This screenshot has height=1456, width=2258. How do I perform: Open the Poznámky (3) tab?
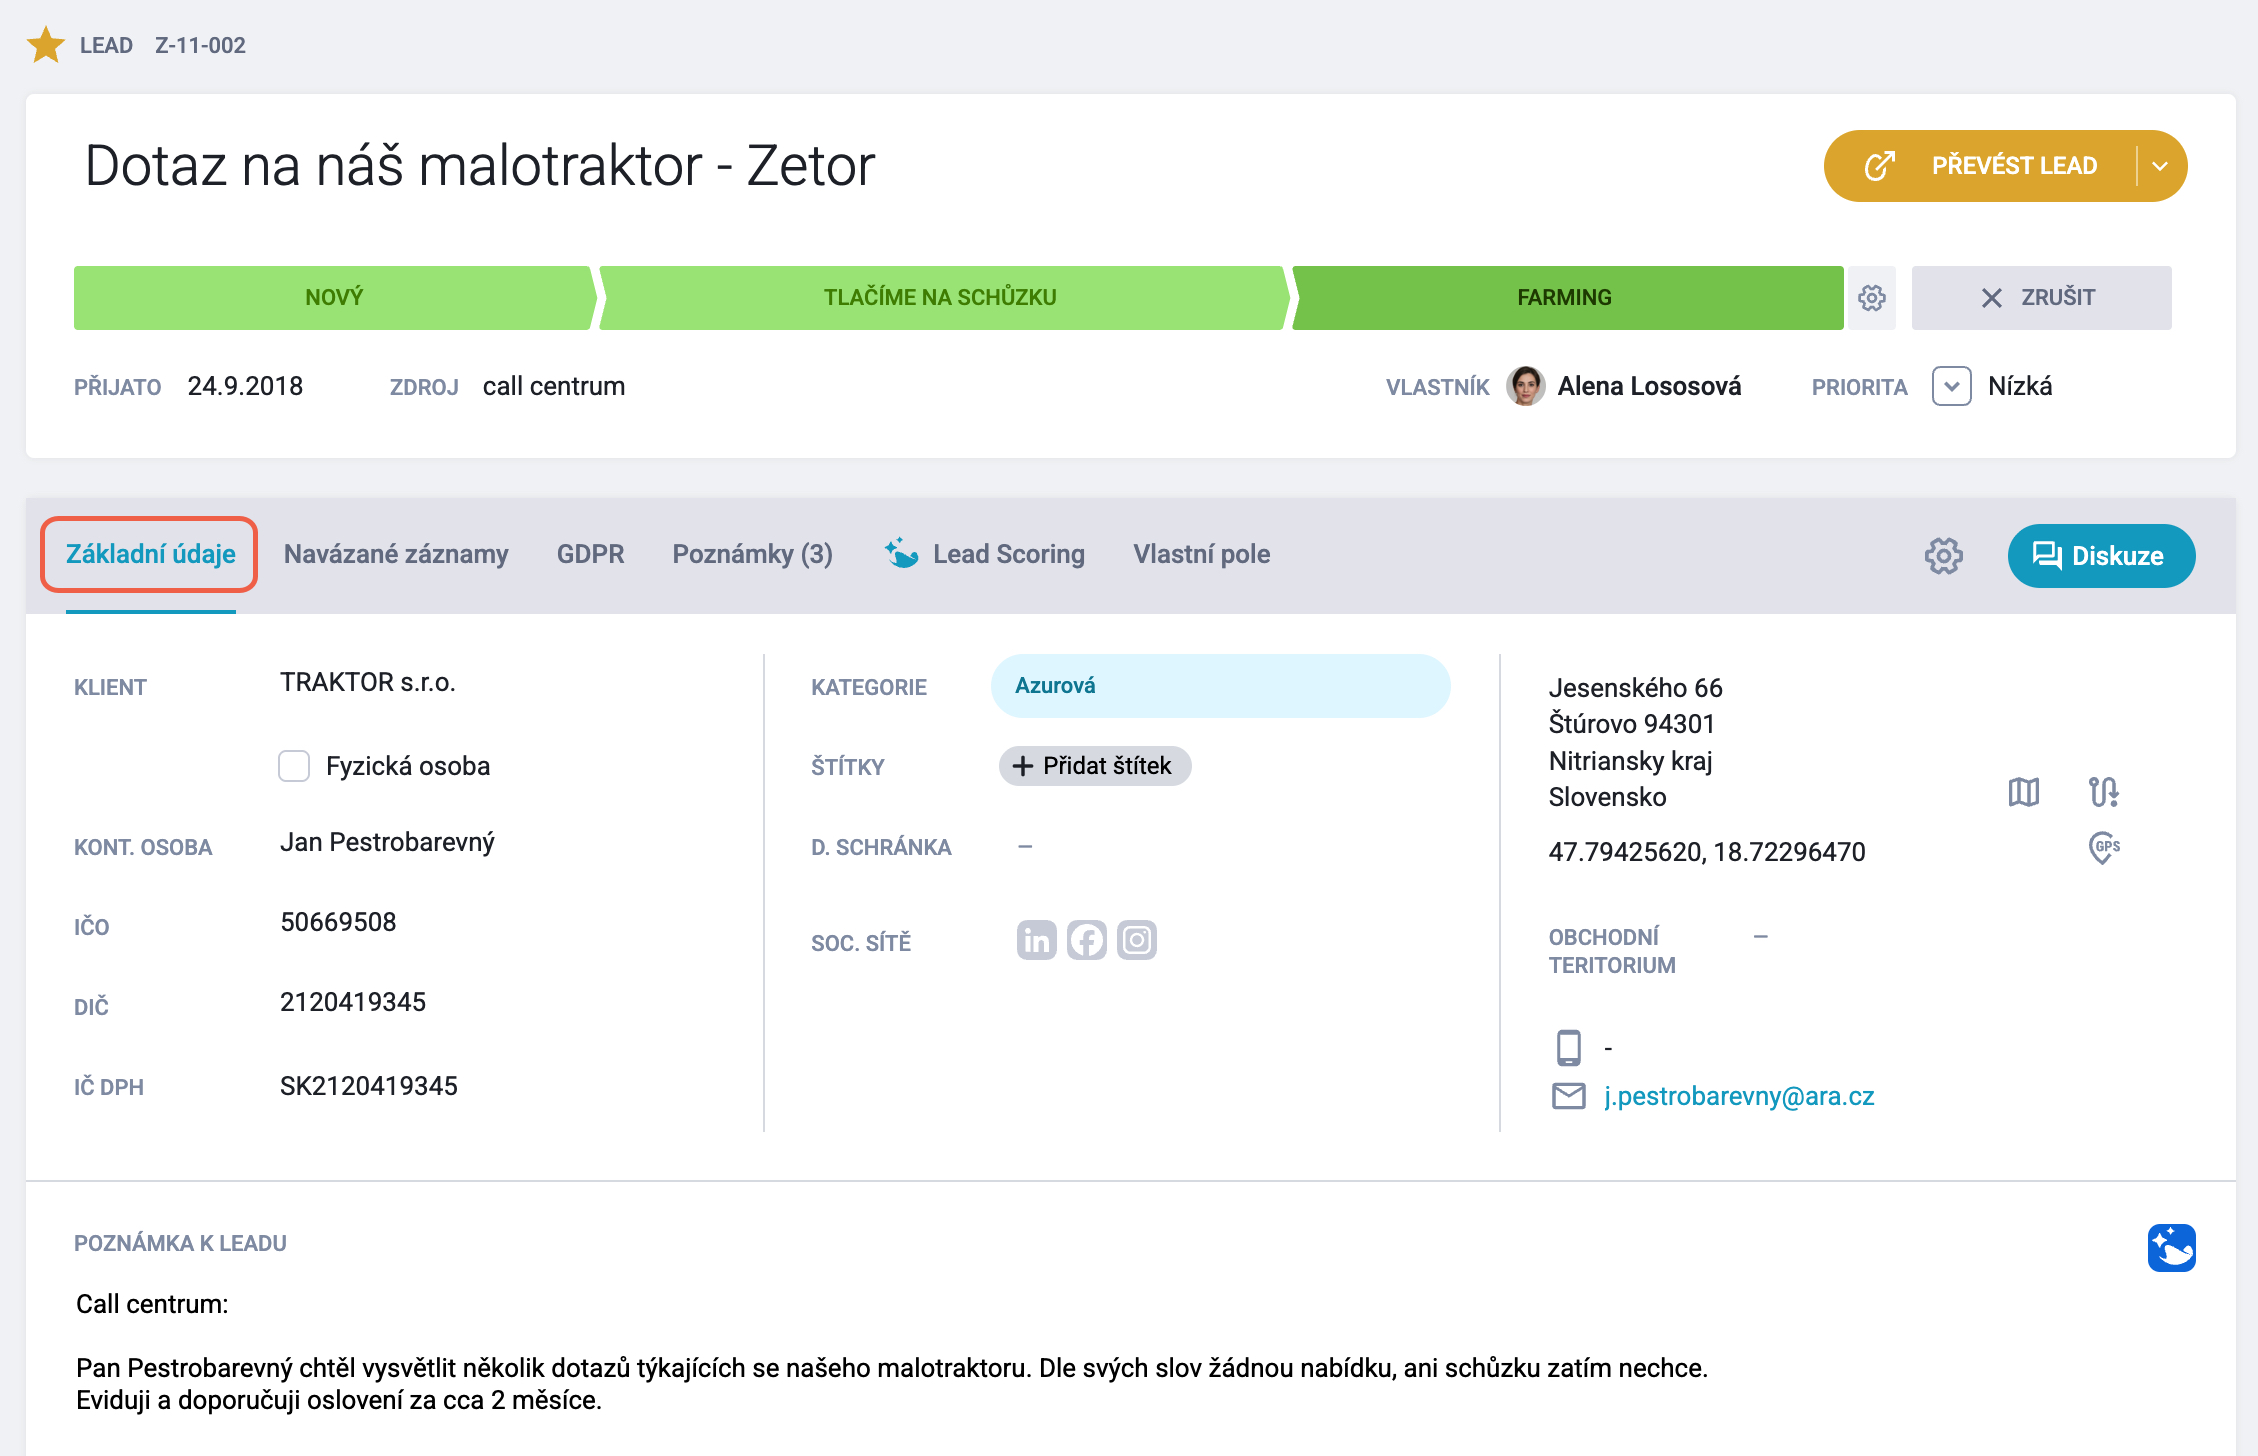click(752, 554)
